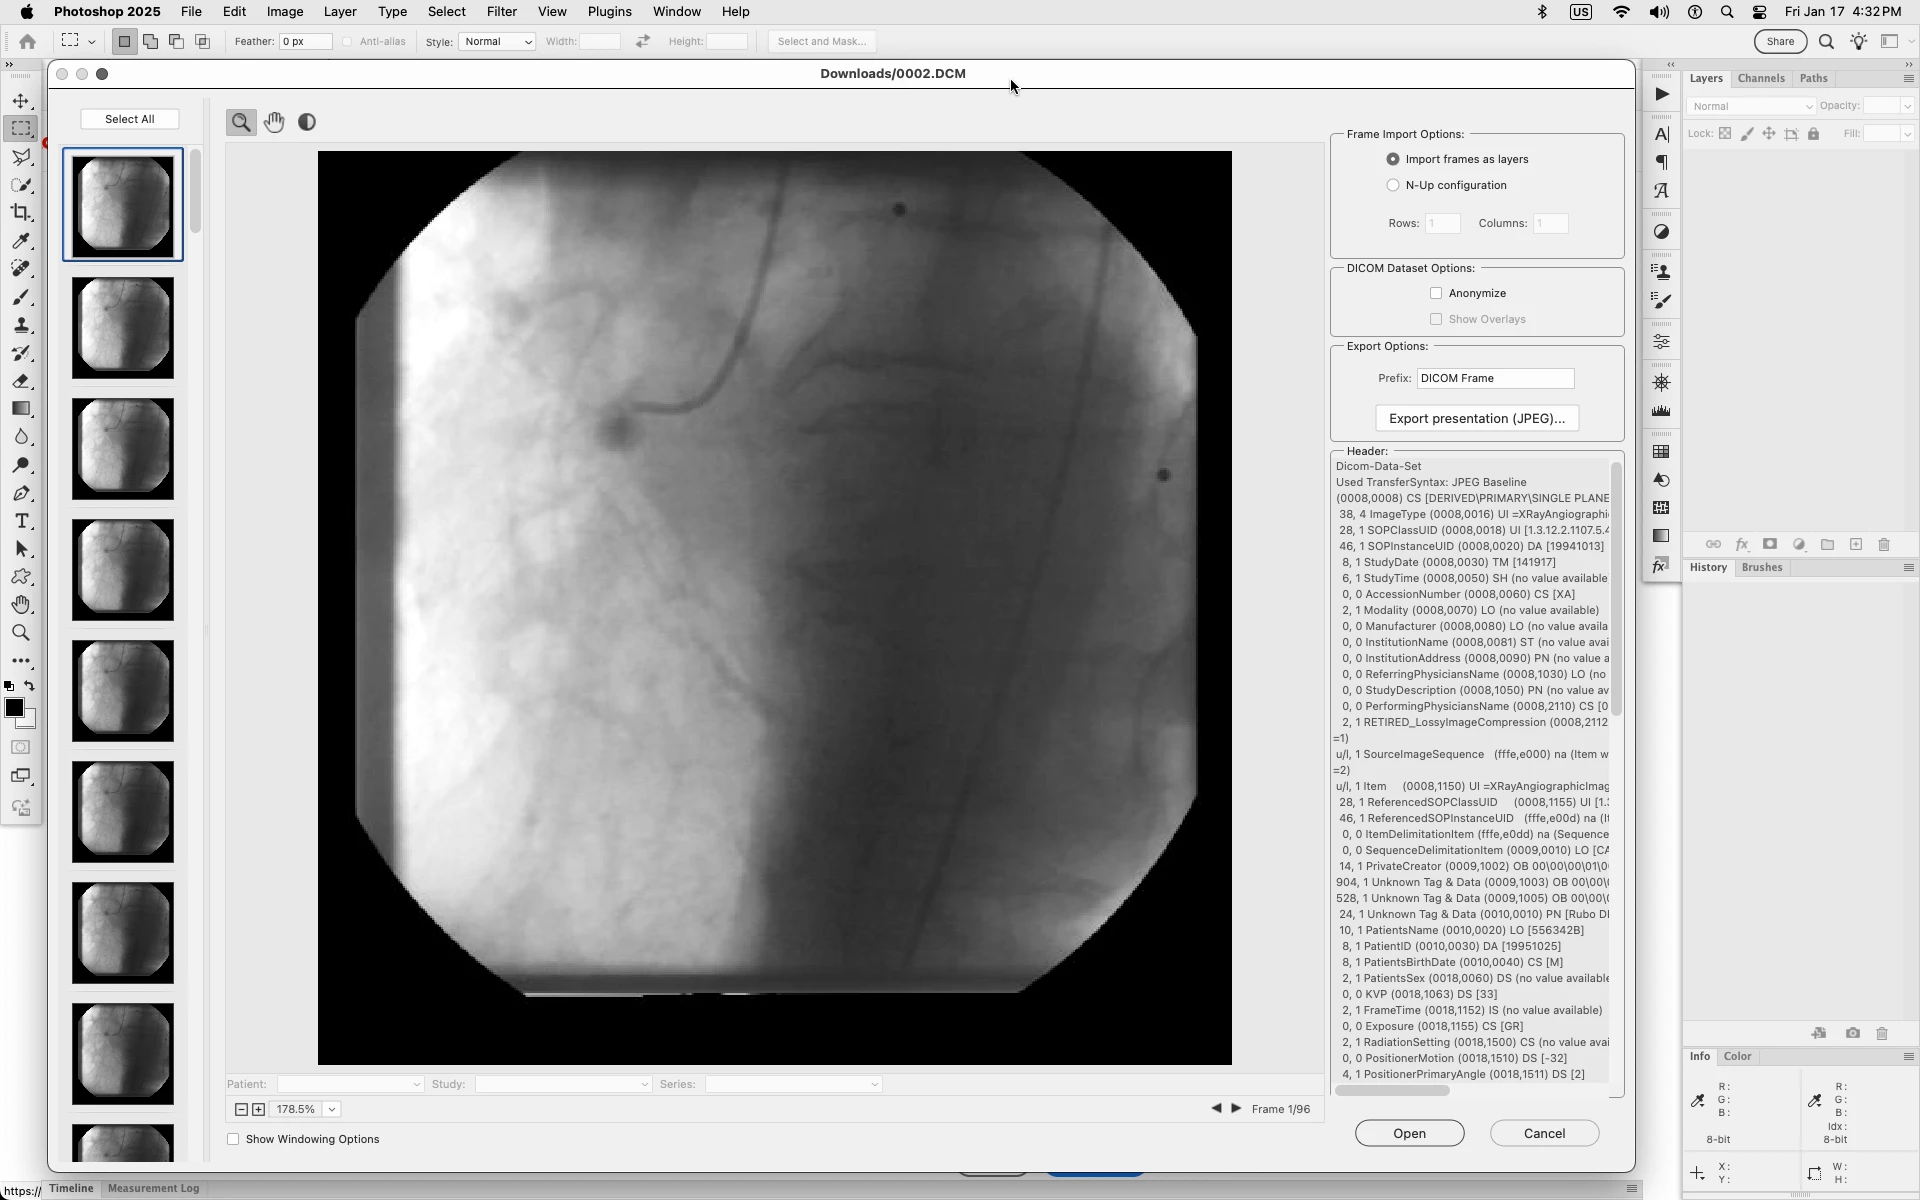Open the Filter menu
The image size is (1920, 1200).
(501, 12)
